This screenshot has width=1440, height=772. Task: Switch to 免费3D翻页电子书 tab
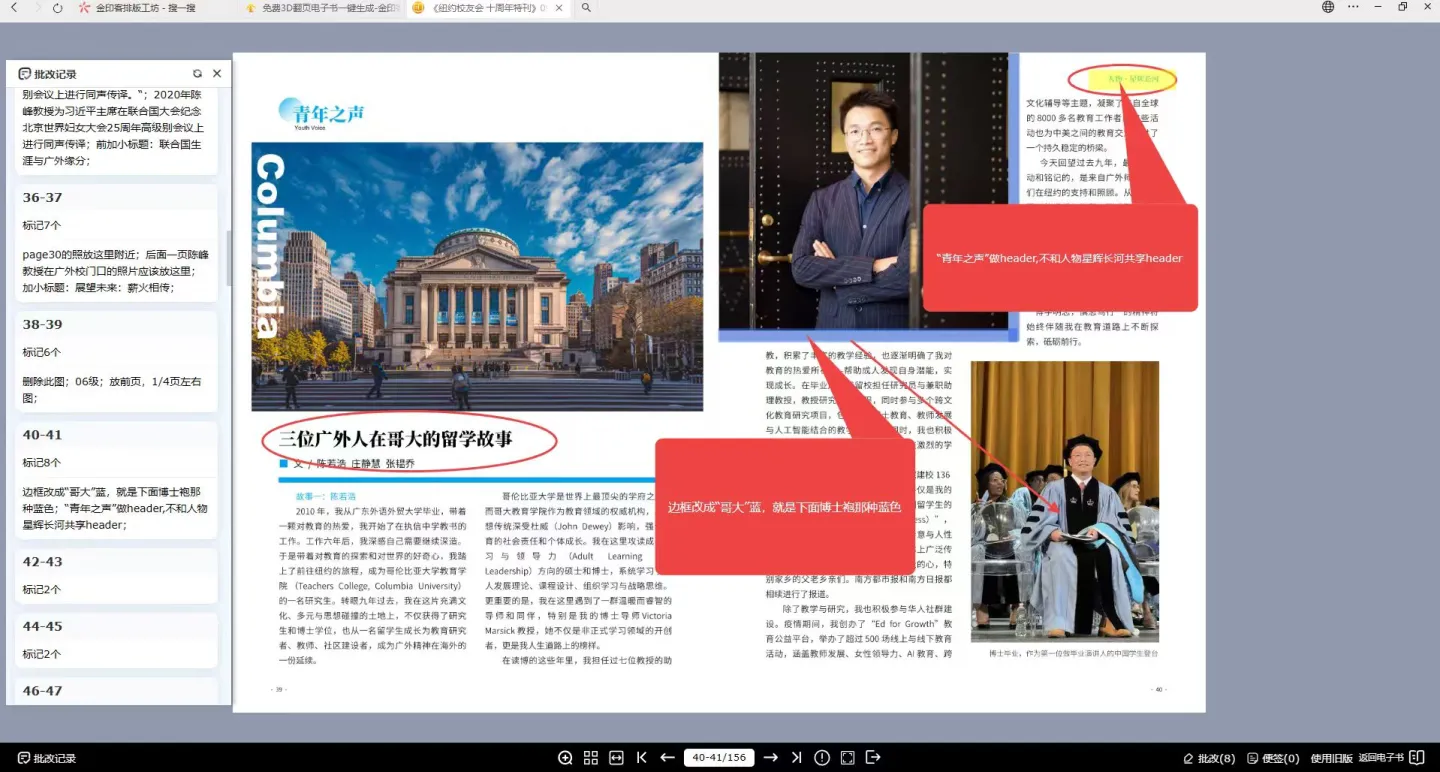(322, 8)
